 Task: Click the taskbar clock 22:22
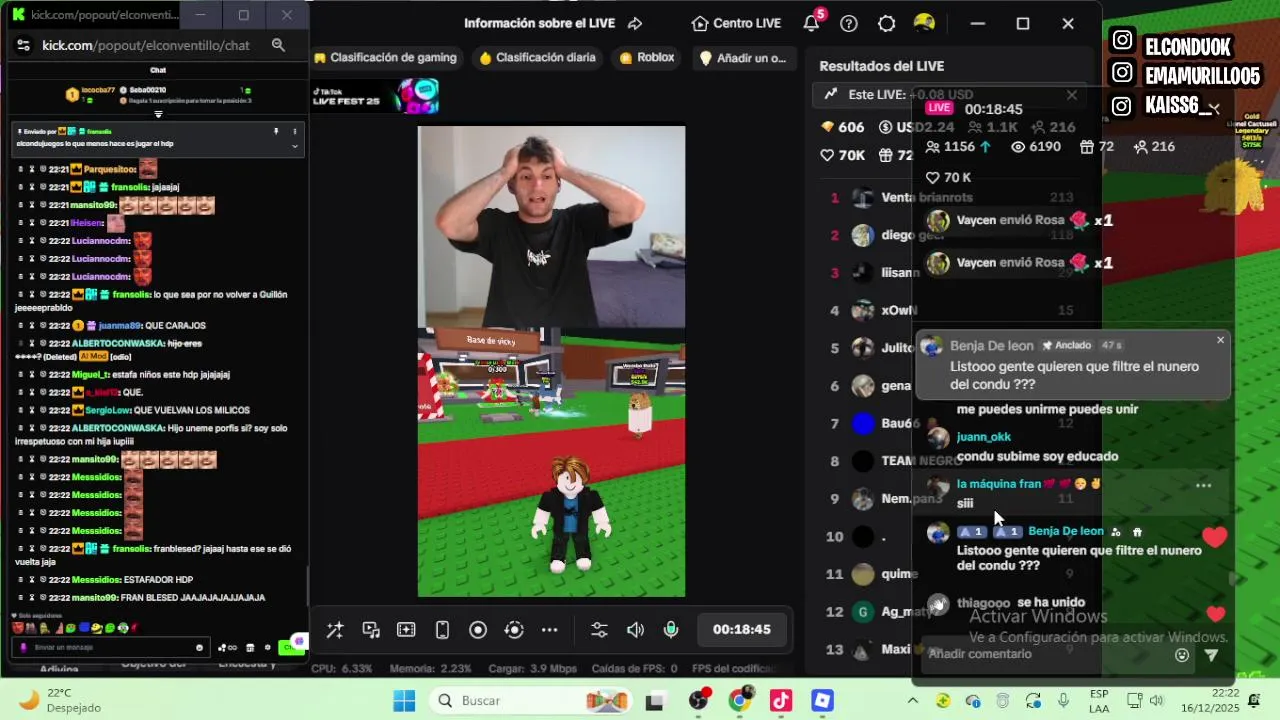pos(1212,700)
